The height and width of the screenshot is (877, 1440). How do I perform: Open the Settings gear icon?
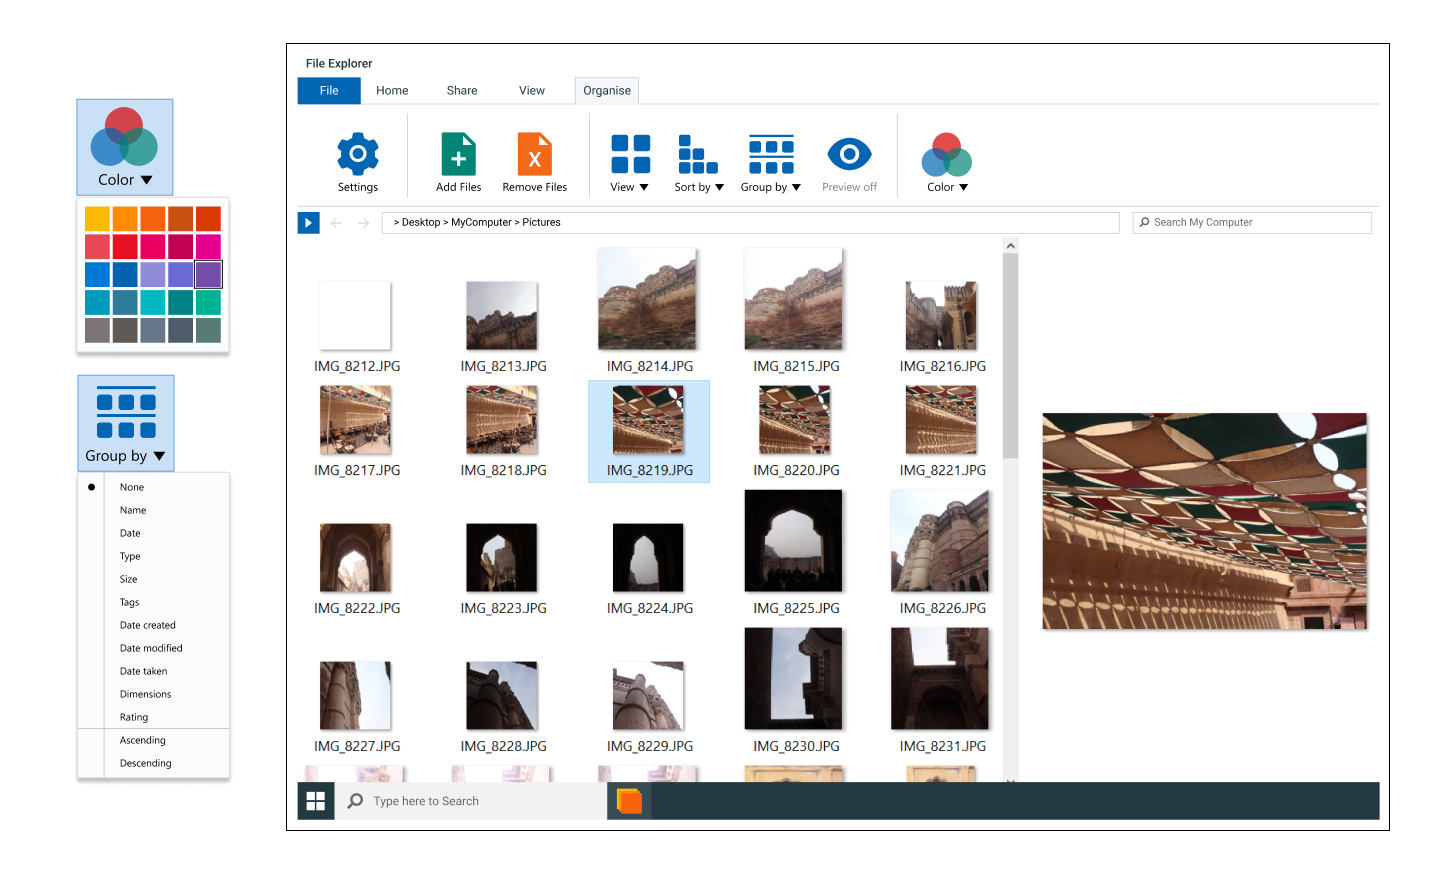[358, 154]
